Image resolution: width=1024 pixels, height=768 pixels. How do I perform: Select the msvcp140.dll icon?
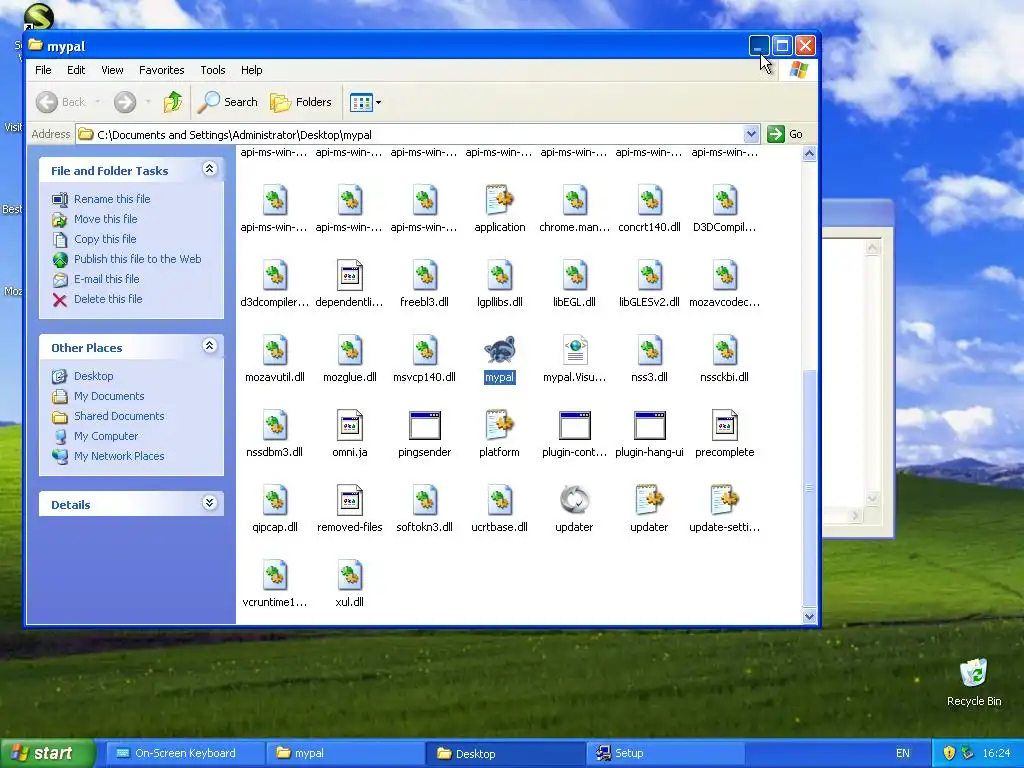[424, 351]
